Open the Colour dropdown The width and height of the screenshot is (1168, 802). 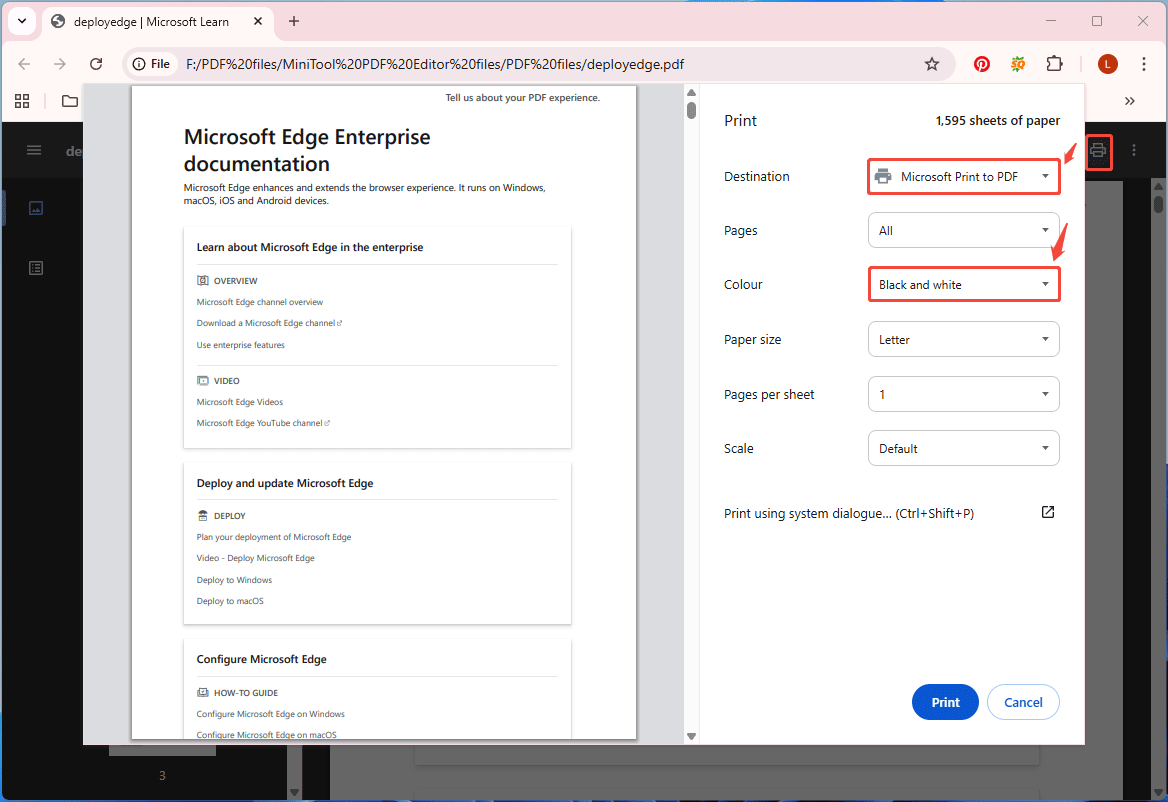click(x=963, y=285)
